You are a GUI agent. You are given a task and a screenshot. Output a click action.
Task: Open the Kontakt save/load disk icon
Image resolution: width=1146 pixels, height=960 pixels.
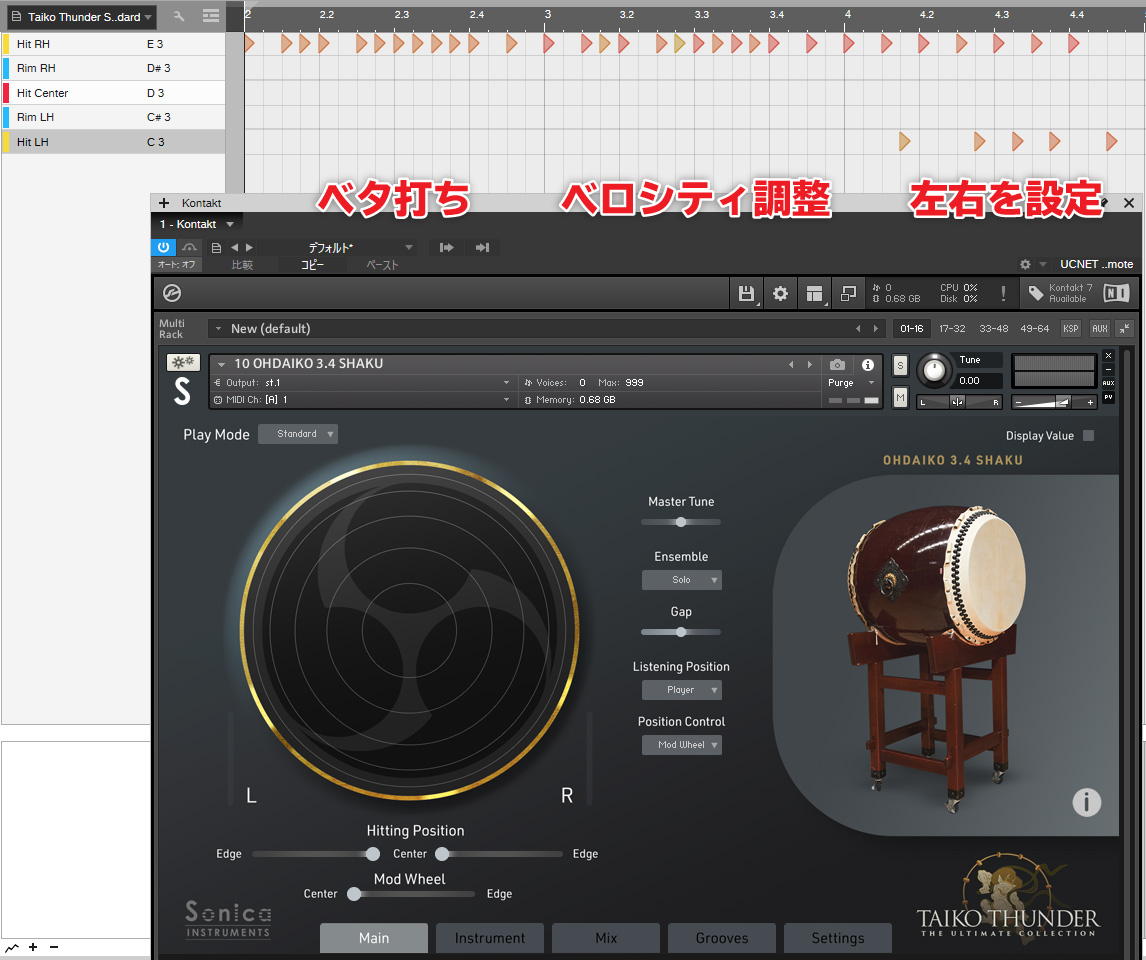point(745,294)
